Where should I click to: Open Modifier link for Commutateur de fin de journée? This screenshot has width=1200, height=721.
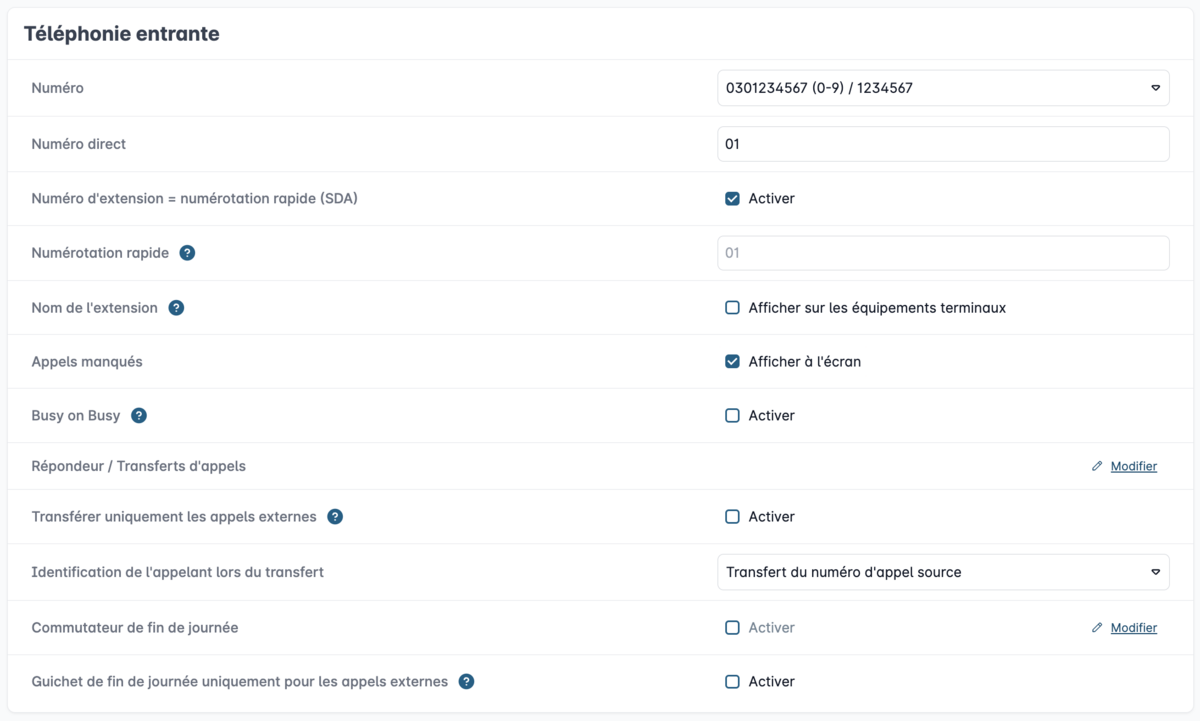1134,628
